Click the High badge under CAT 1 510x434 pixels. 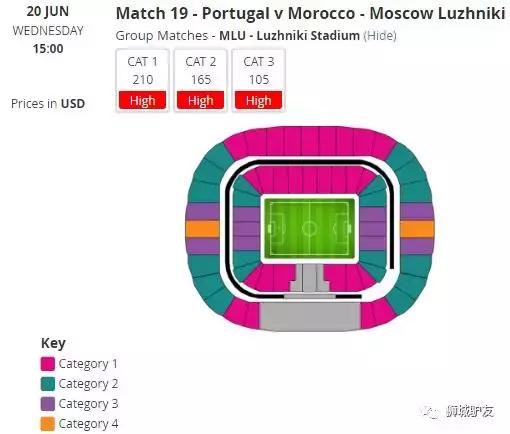point(143,100)
